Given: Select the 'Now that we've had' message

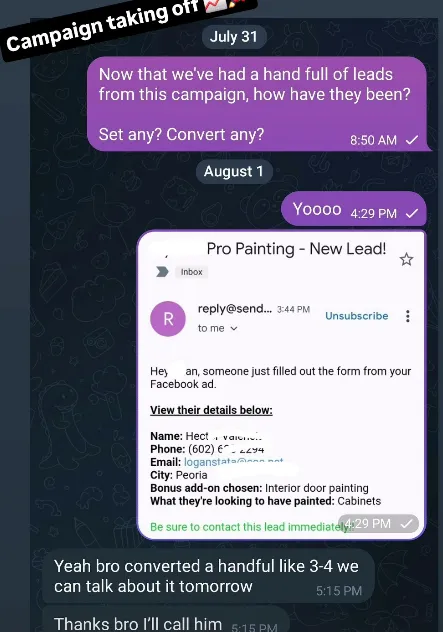Looking at the screenshot, I should (257, 104).
